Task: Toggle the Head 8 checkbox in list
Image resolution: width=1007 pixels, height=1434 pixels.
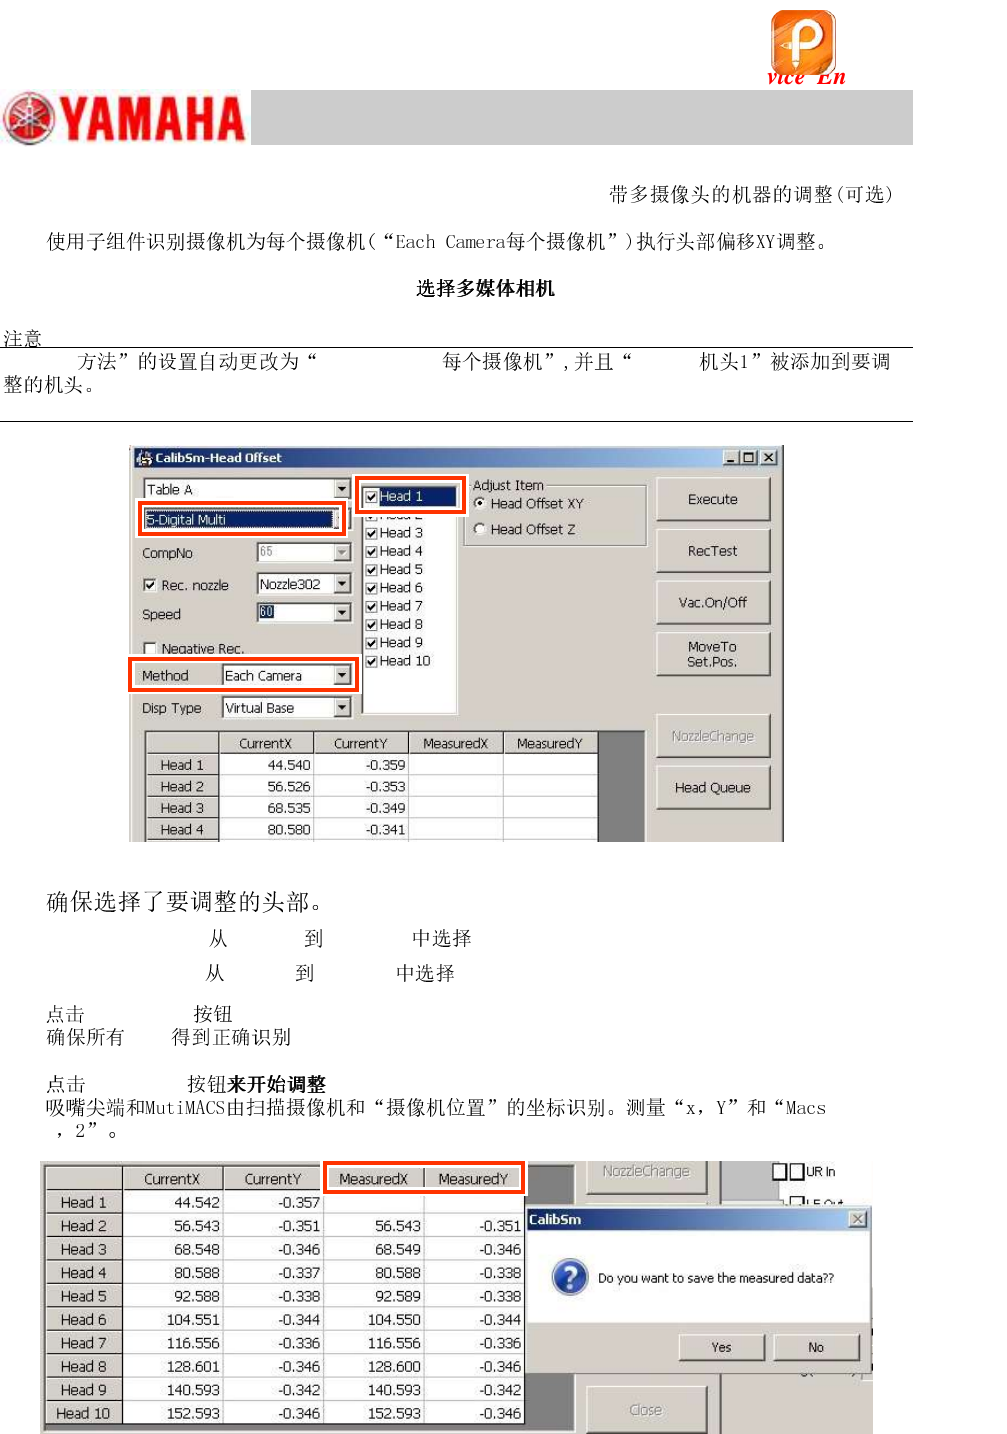Action: coord(372,624)
